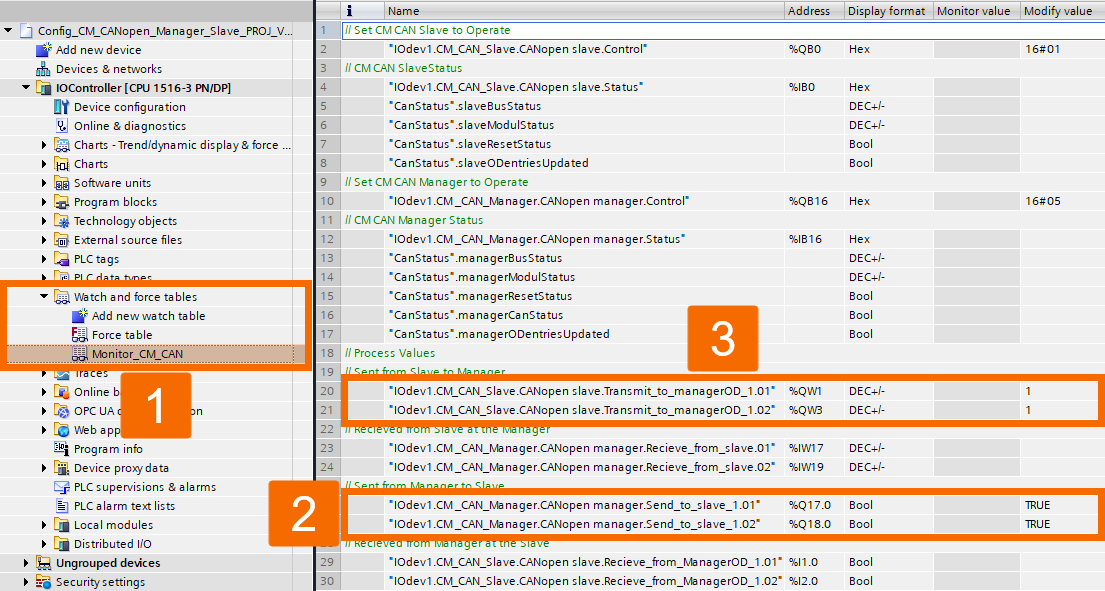Screen dimensions: 1105x591
Task: Click the Watch and force tables icon
Action: point(62,297)
